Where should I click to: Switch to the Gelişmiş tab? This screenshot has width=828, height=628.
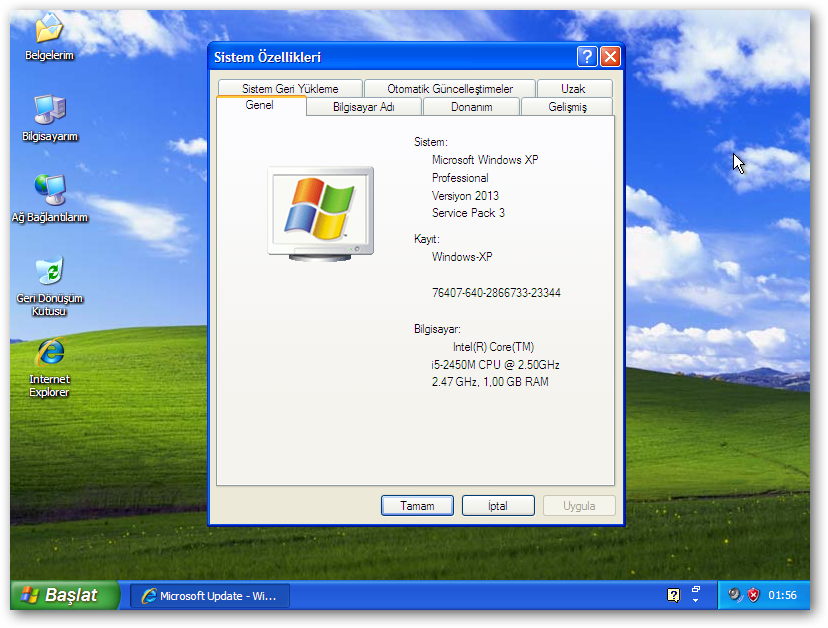pos(567,107)
